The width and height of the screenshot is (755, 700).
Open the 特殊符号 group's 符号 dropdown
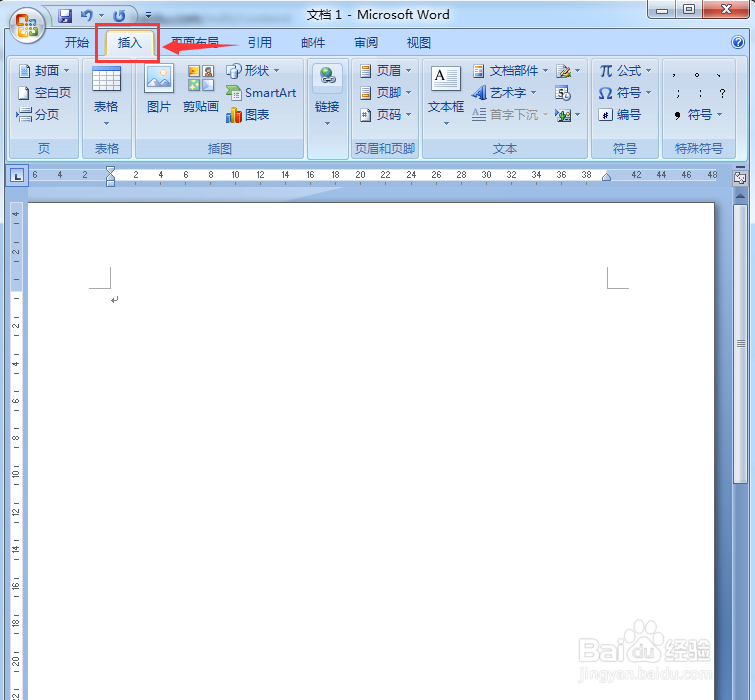click(699, 115)
